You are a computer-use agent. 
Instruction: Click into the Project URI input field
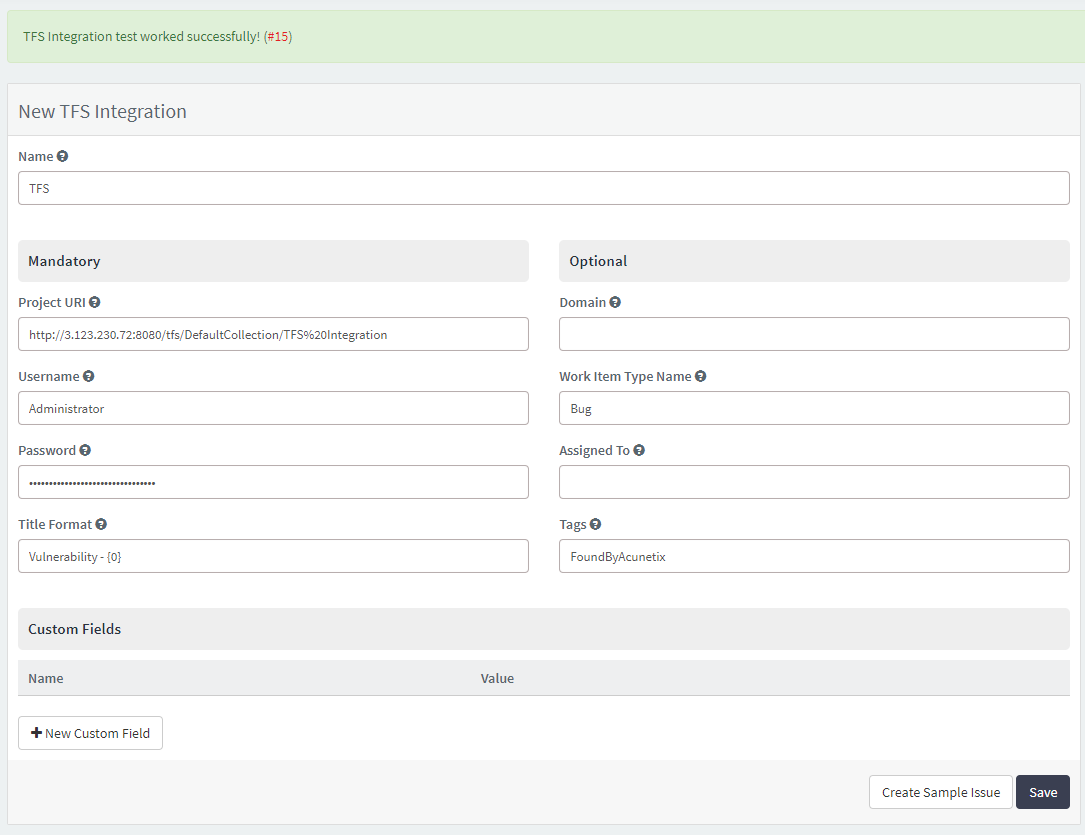pyautogui.click(x=273, y=334)
